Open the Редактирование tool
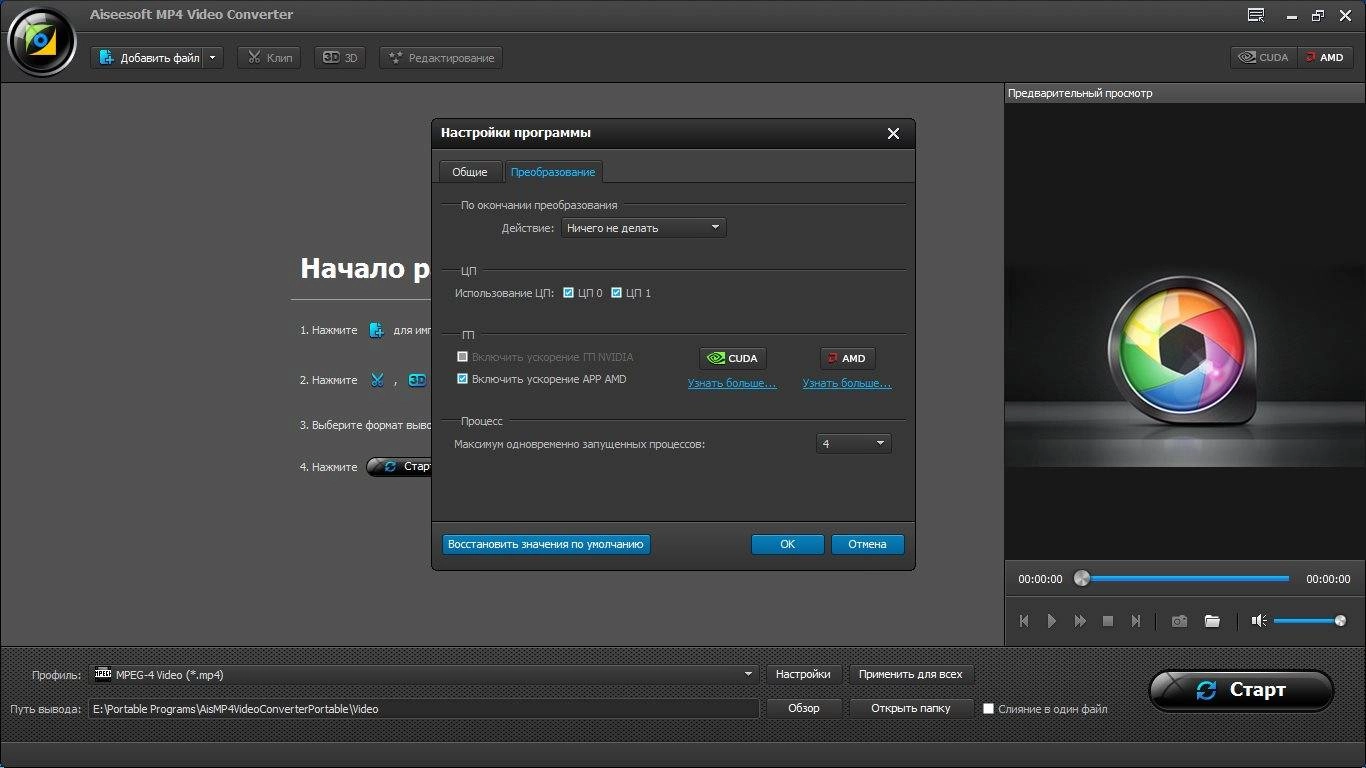 pyautogui.click(x=441, y=58)
